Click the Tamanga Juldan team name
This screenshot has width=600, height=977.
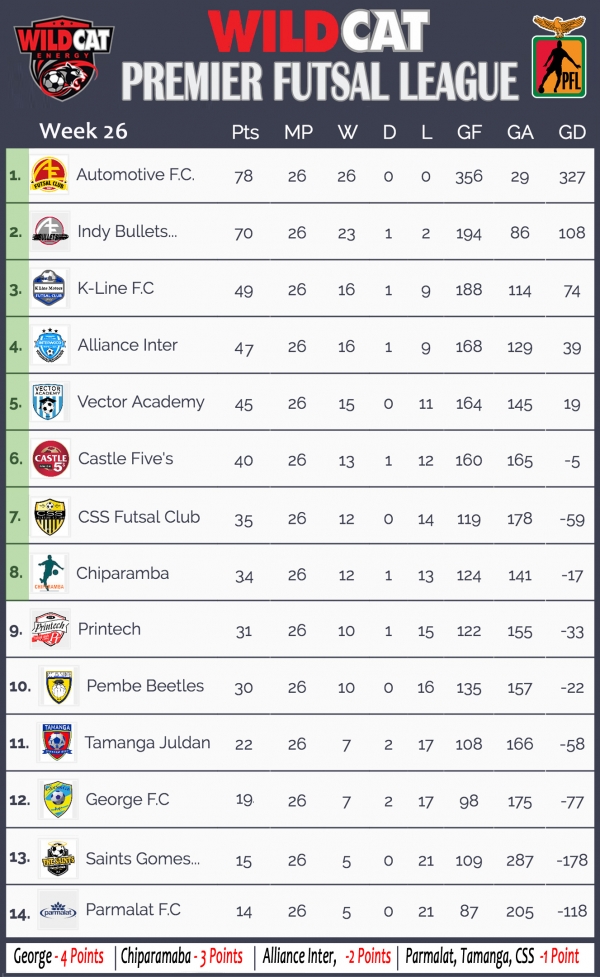(148, 743)
